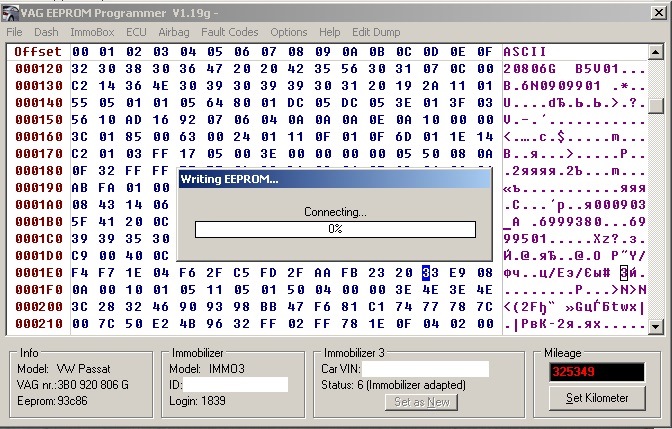Click the Writing EEPROM dialog title bar
This screenshot has width=672, height=429.
[x=335, y=179]
